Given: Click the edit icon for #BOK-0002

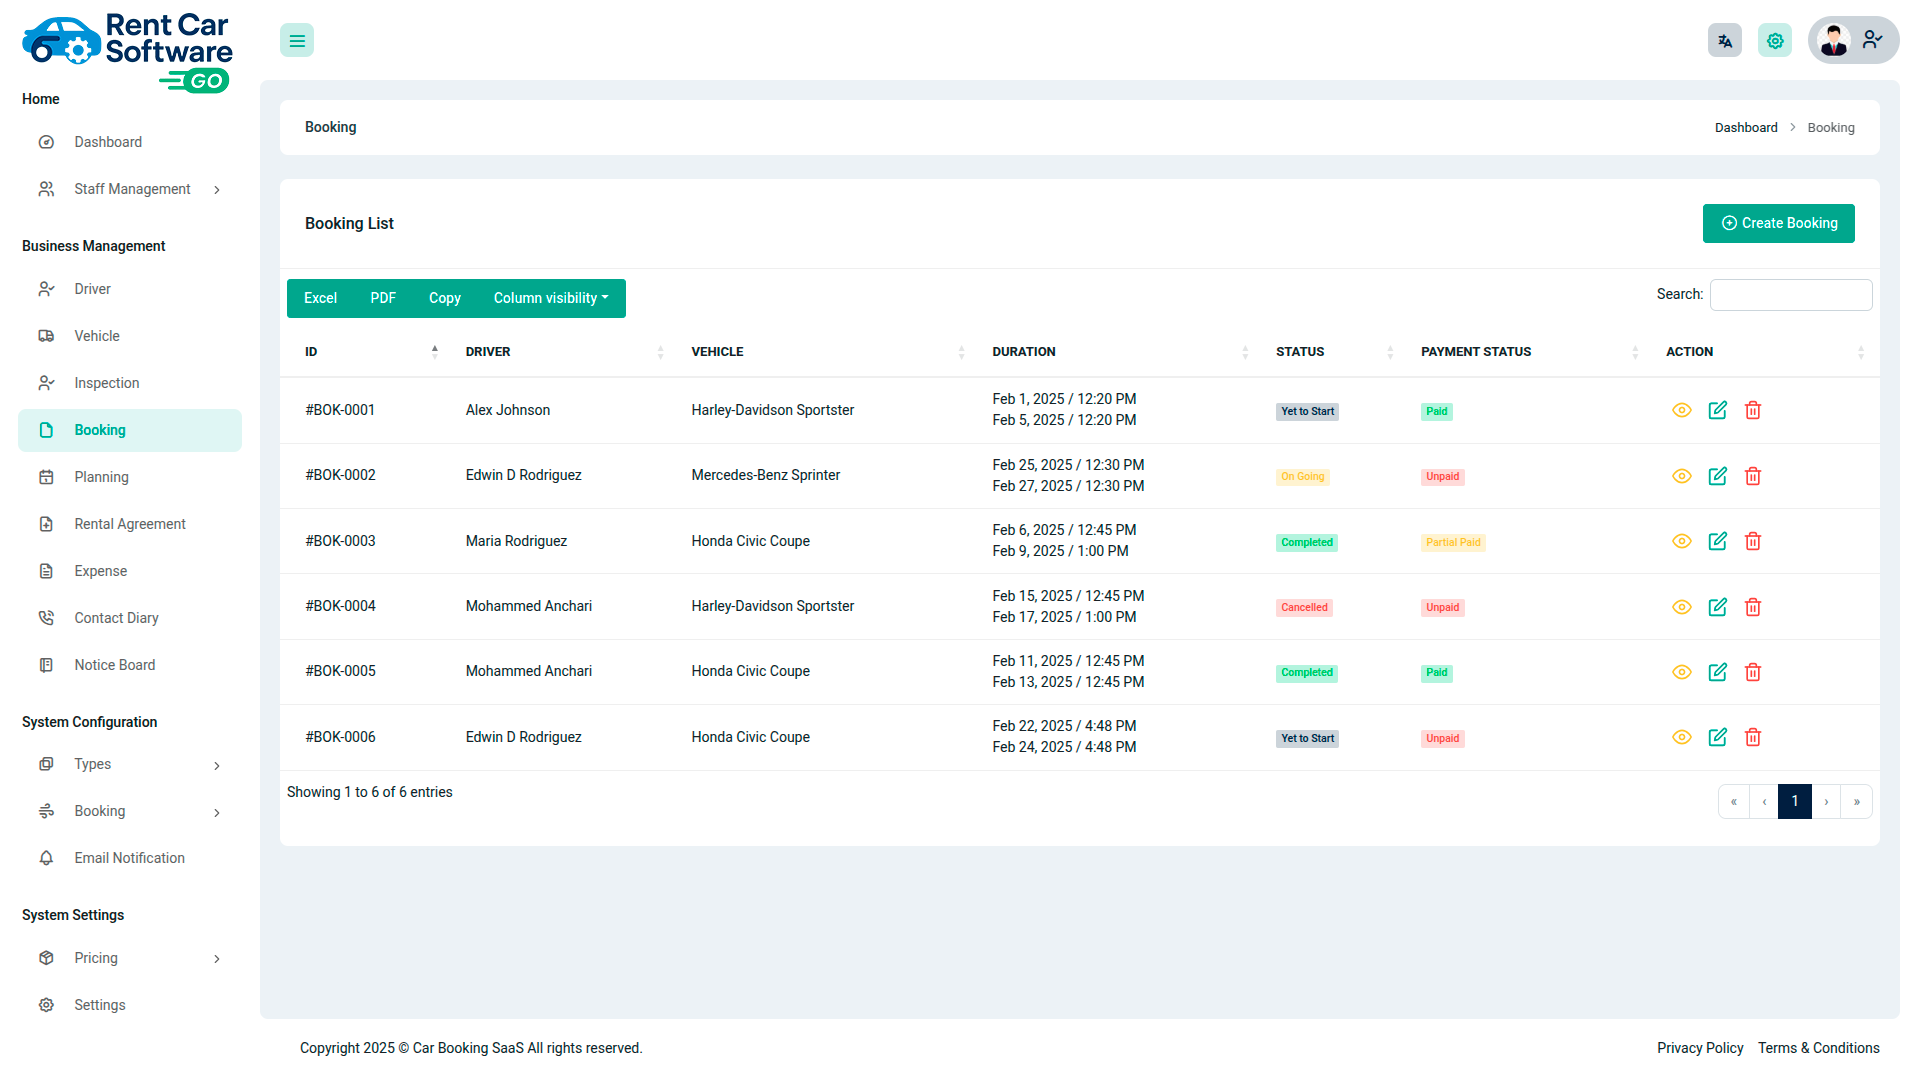Looking at the screenshot, I should pos(1718,476).
